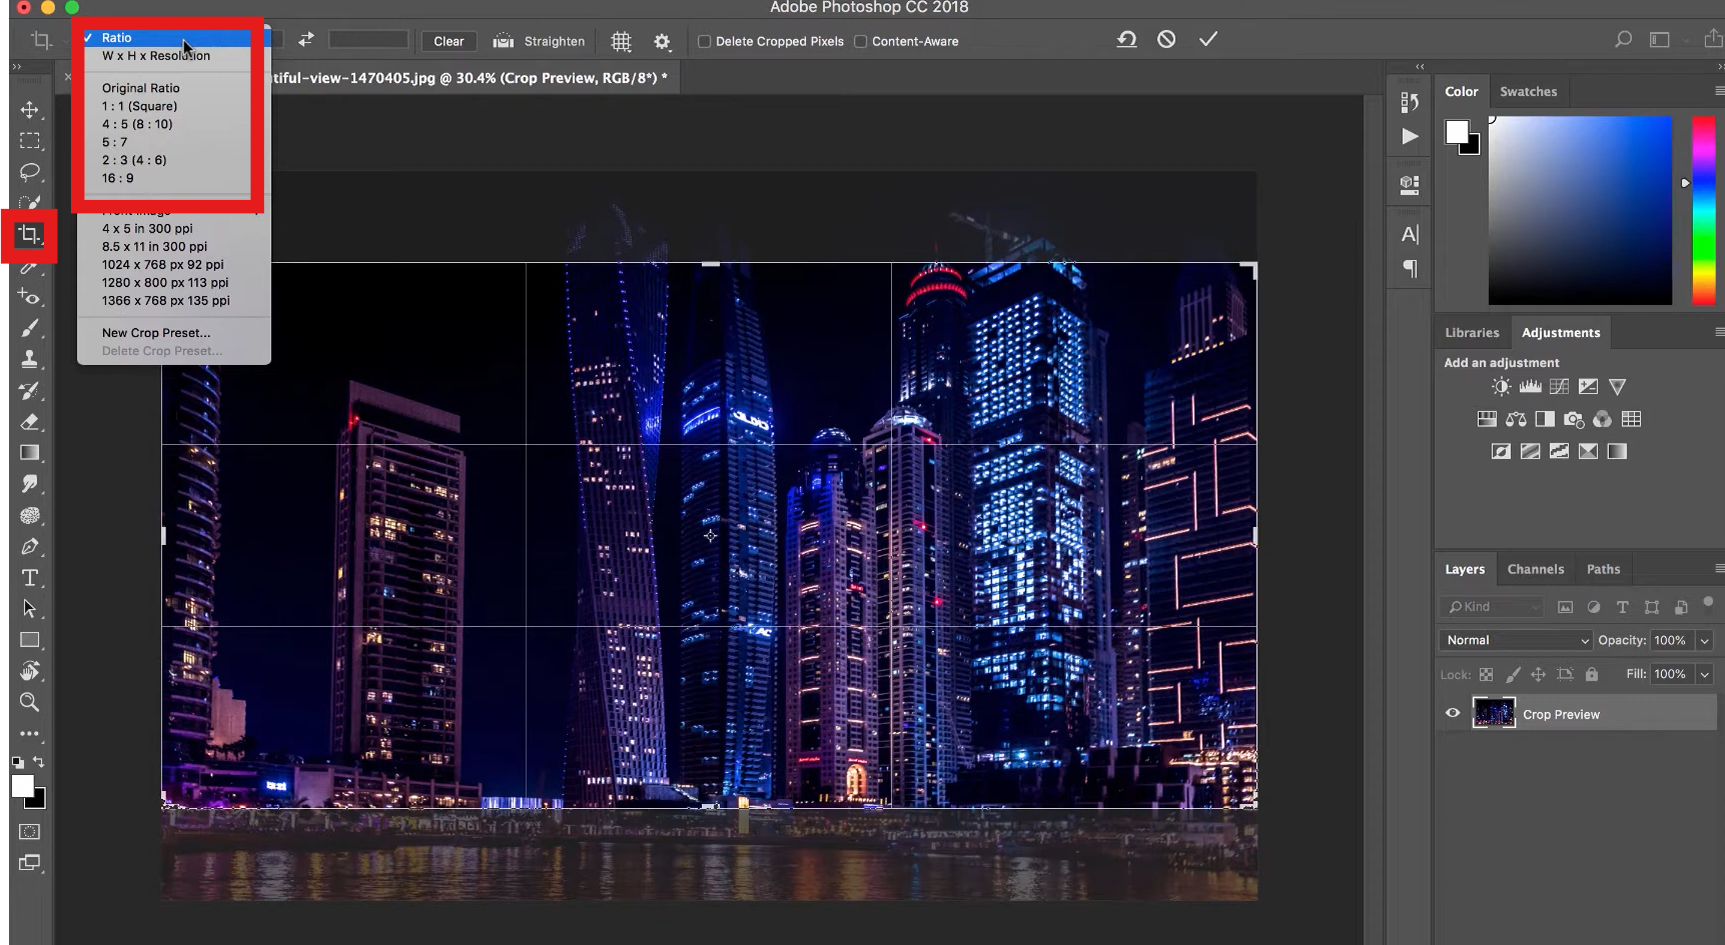Enable Content-Aware fill option
This screenshot has height=945, width=1725.
860,41
